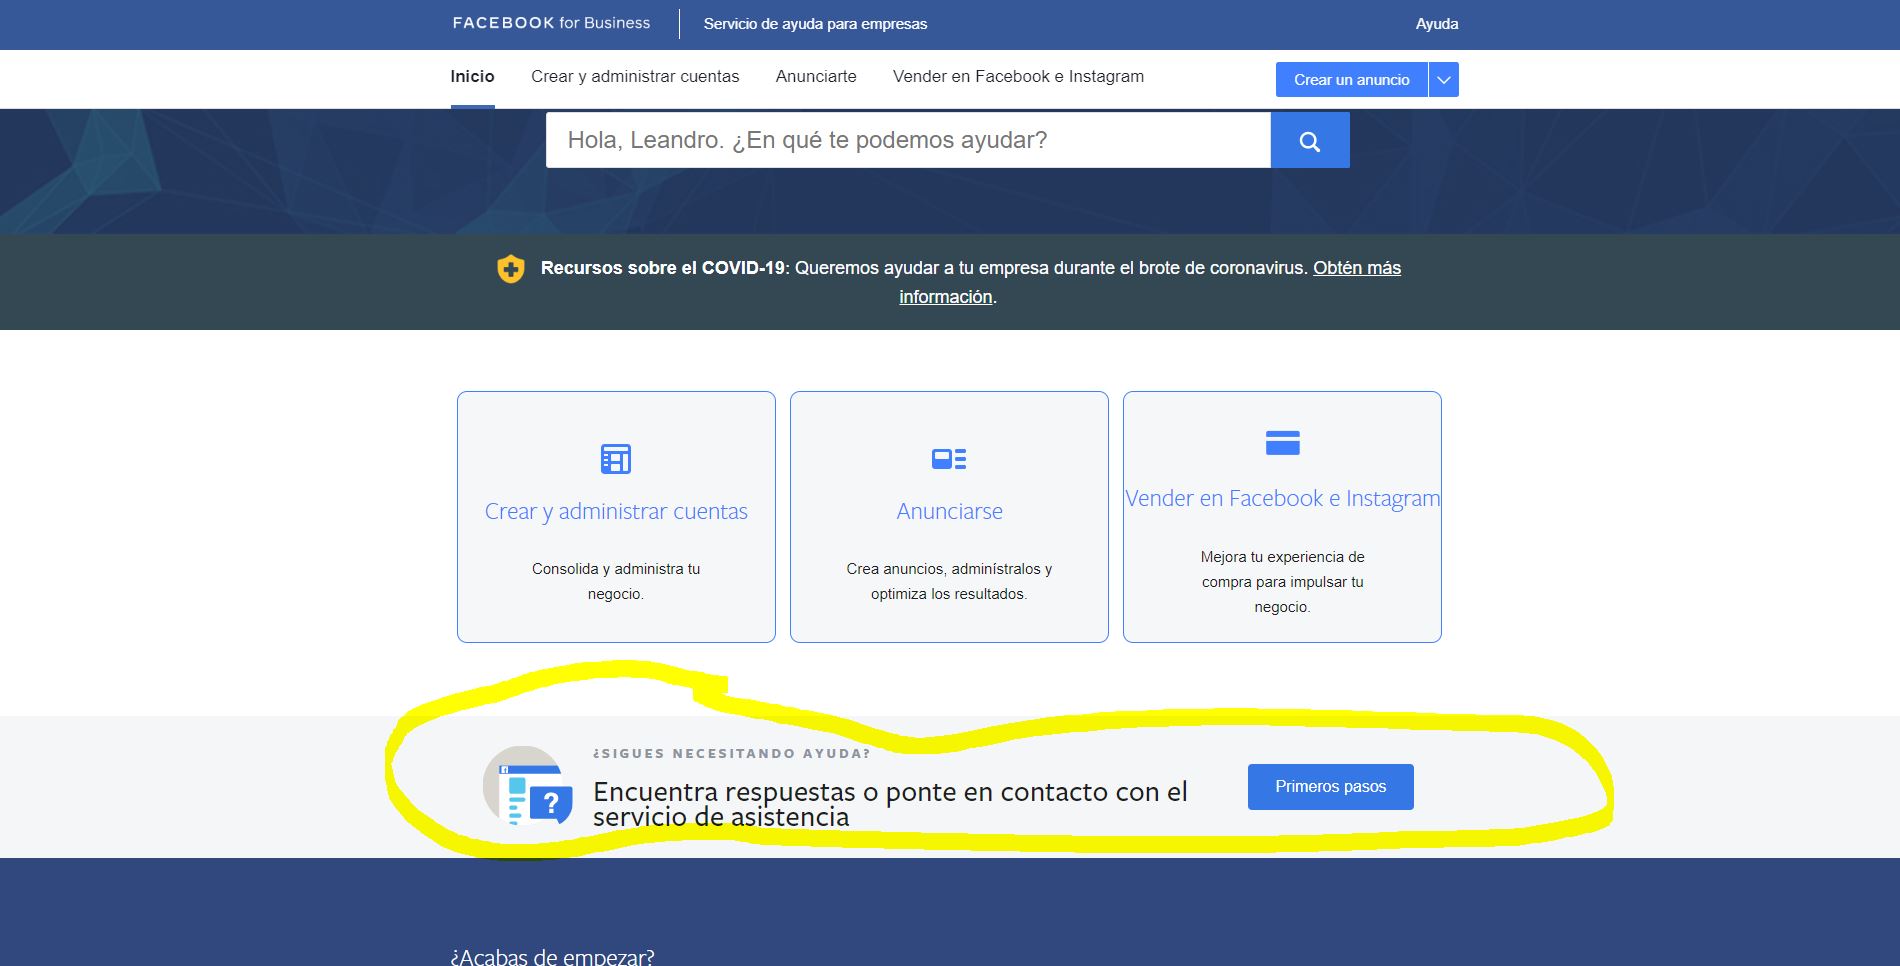Open the Anunciarte menu item
Image resolution: width=1900 pixels, height=966 pixels.
click(x=816, y=77)
